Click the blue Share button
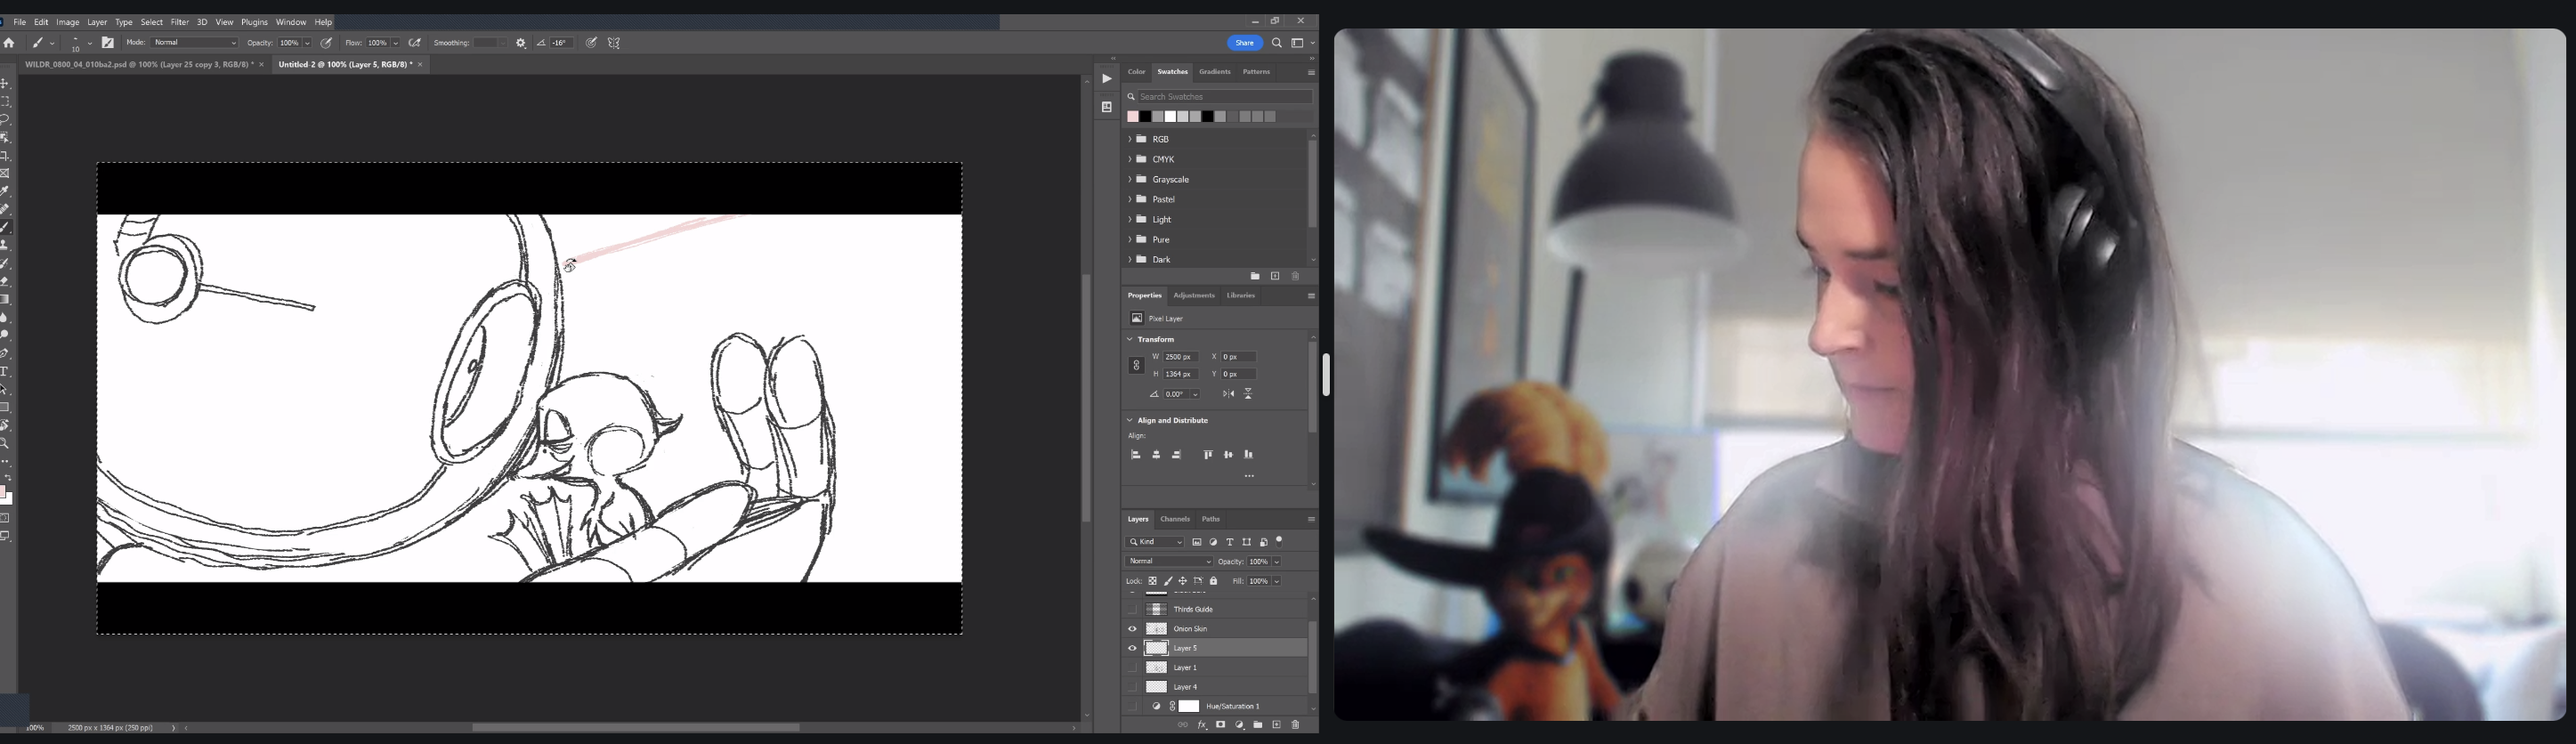Image resolution: width=2576 pixels, height=744 pixels. click(1244, 43)
